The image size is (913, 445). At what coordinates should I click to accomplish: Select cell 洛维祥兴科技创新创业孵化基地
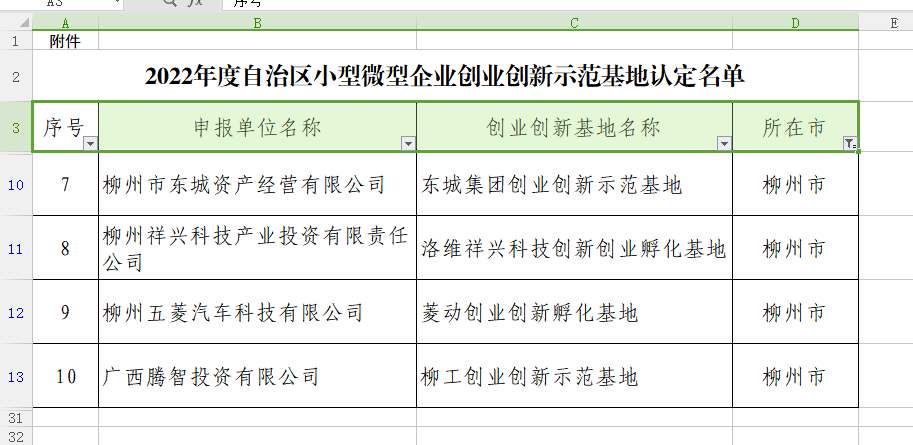(574, 249)
